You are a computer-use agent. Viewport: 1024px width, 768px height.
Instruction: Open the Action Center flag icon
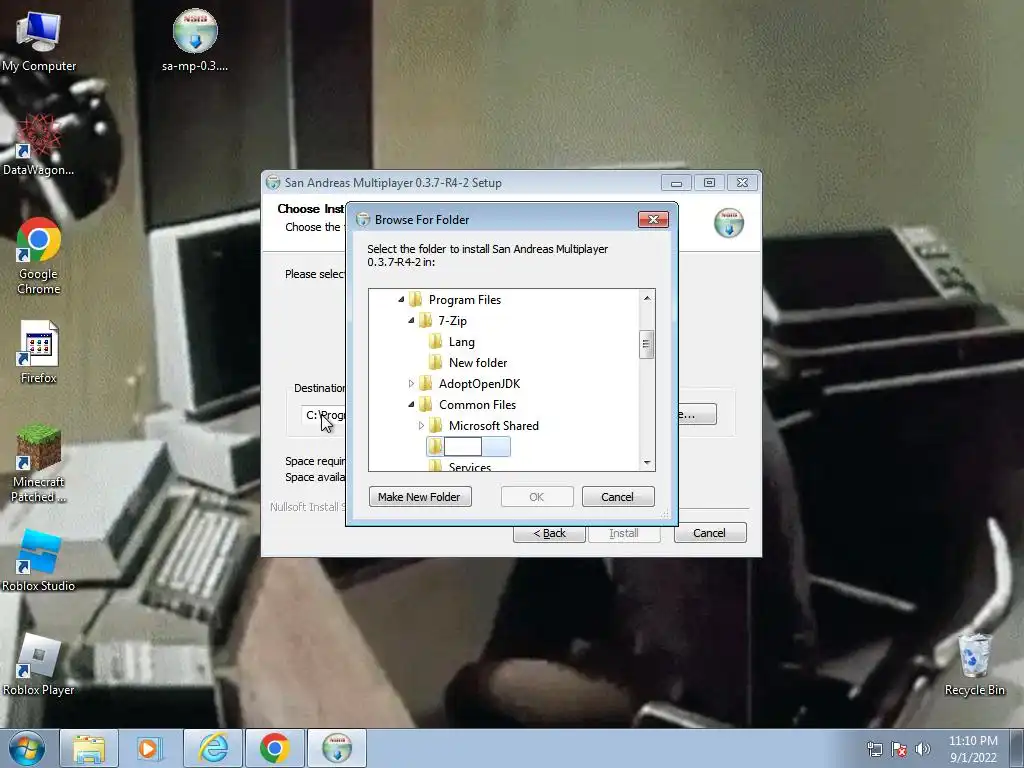(899, 749)
